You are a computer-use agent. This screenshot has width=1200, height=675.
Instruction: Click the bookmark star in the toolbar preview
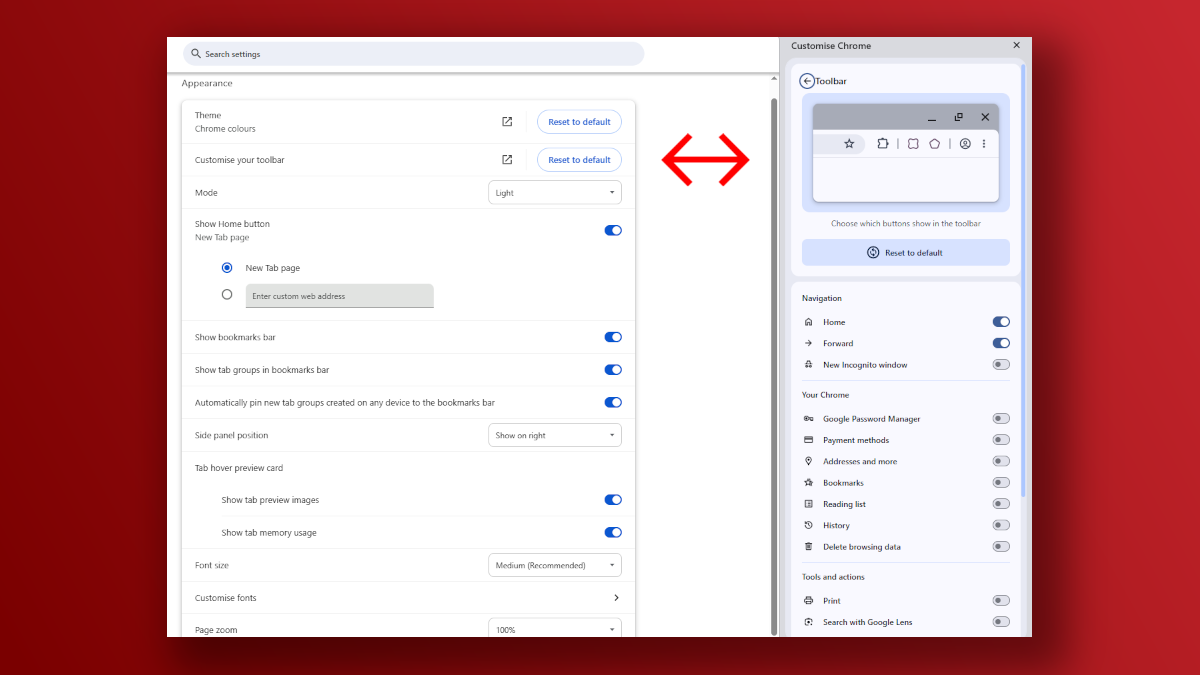click(x=850, y=143)
